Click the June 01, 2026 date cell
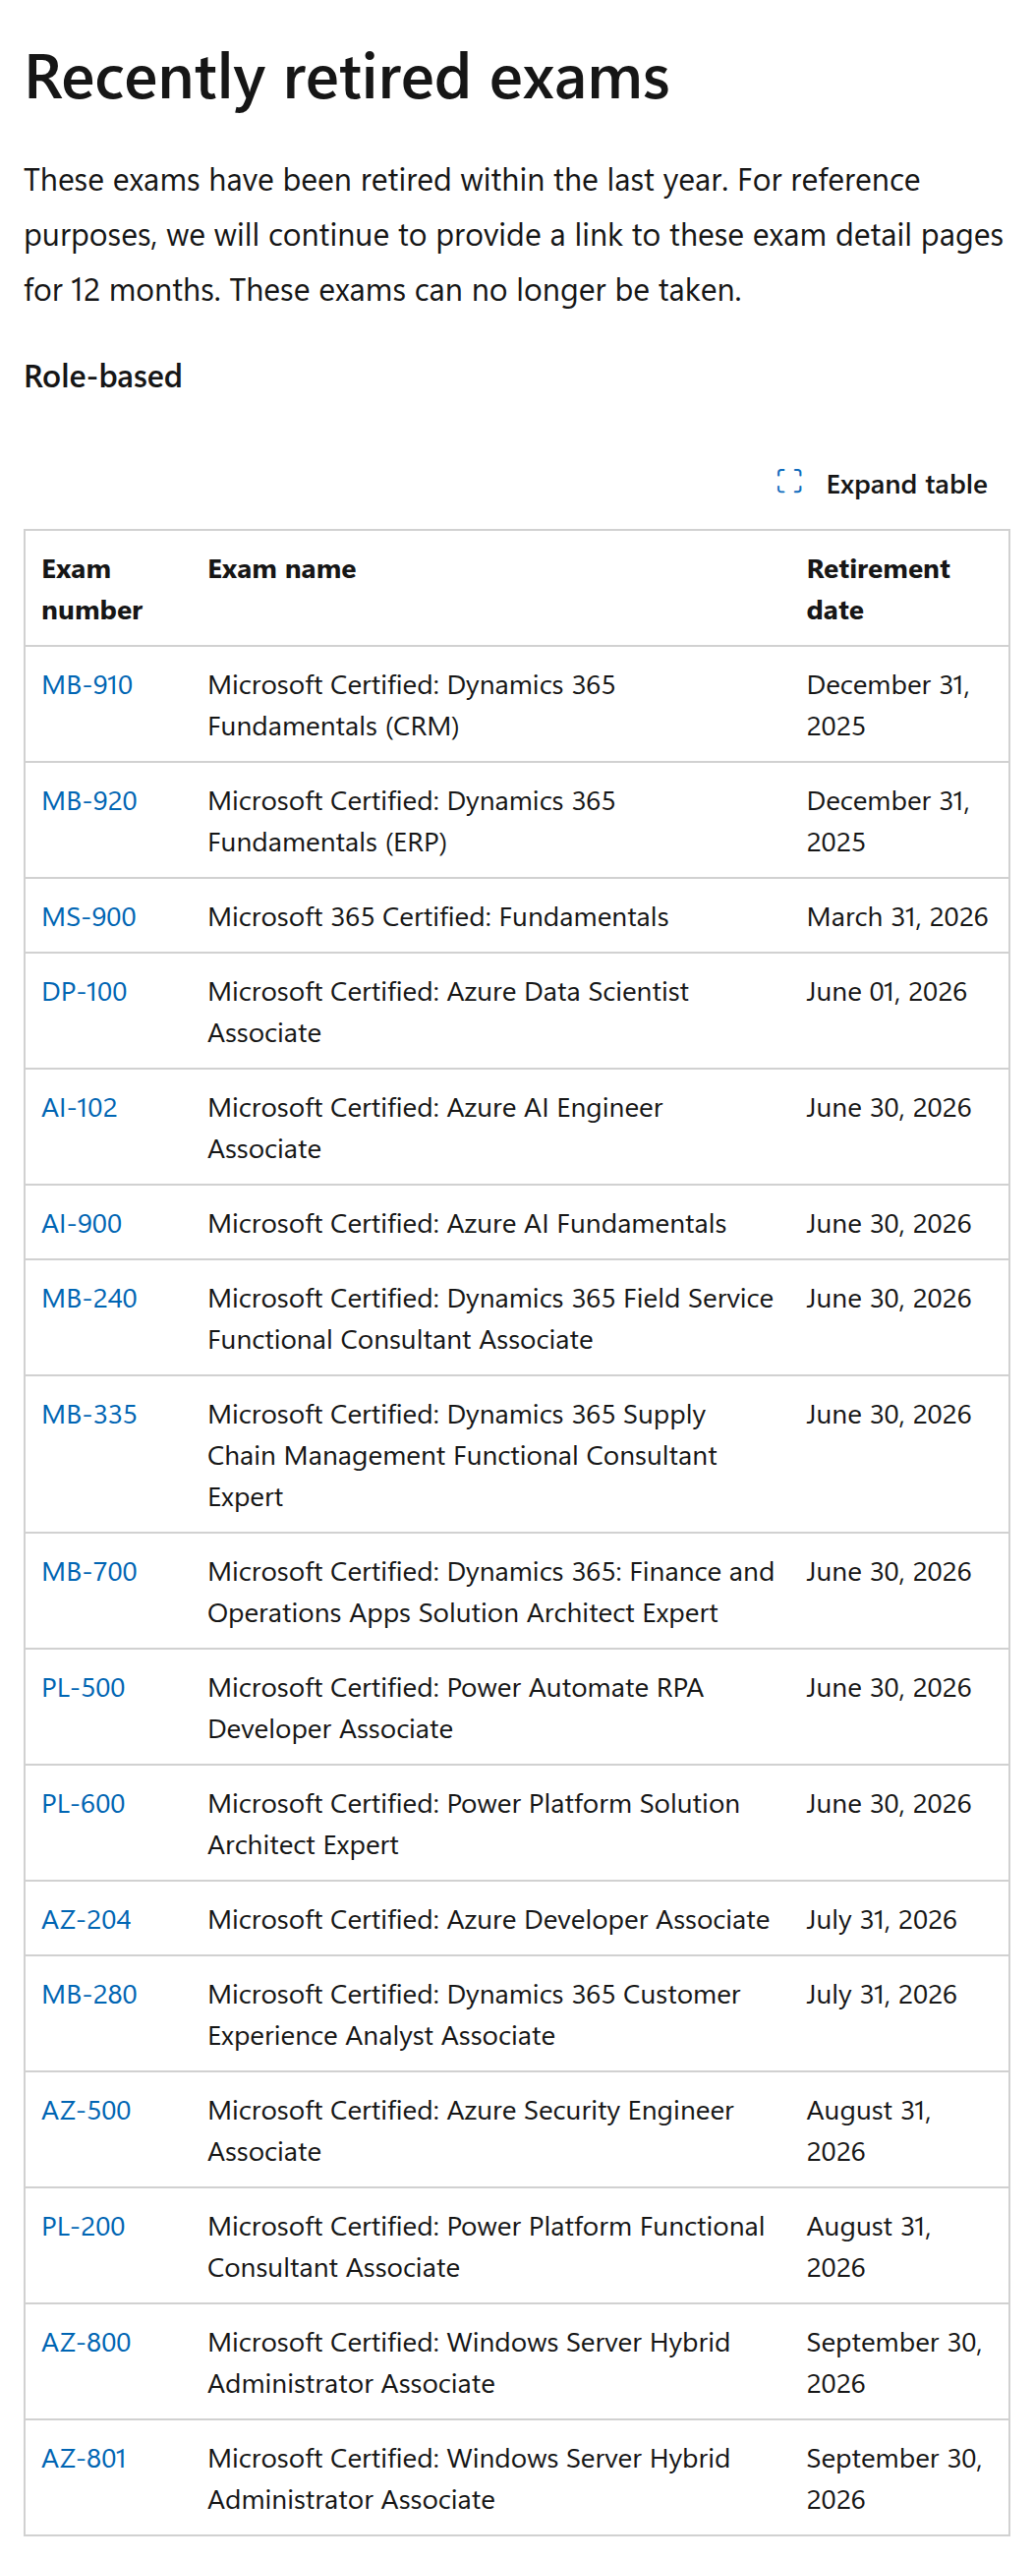 coord(887,991)
